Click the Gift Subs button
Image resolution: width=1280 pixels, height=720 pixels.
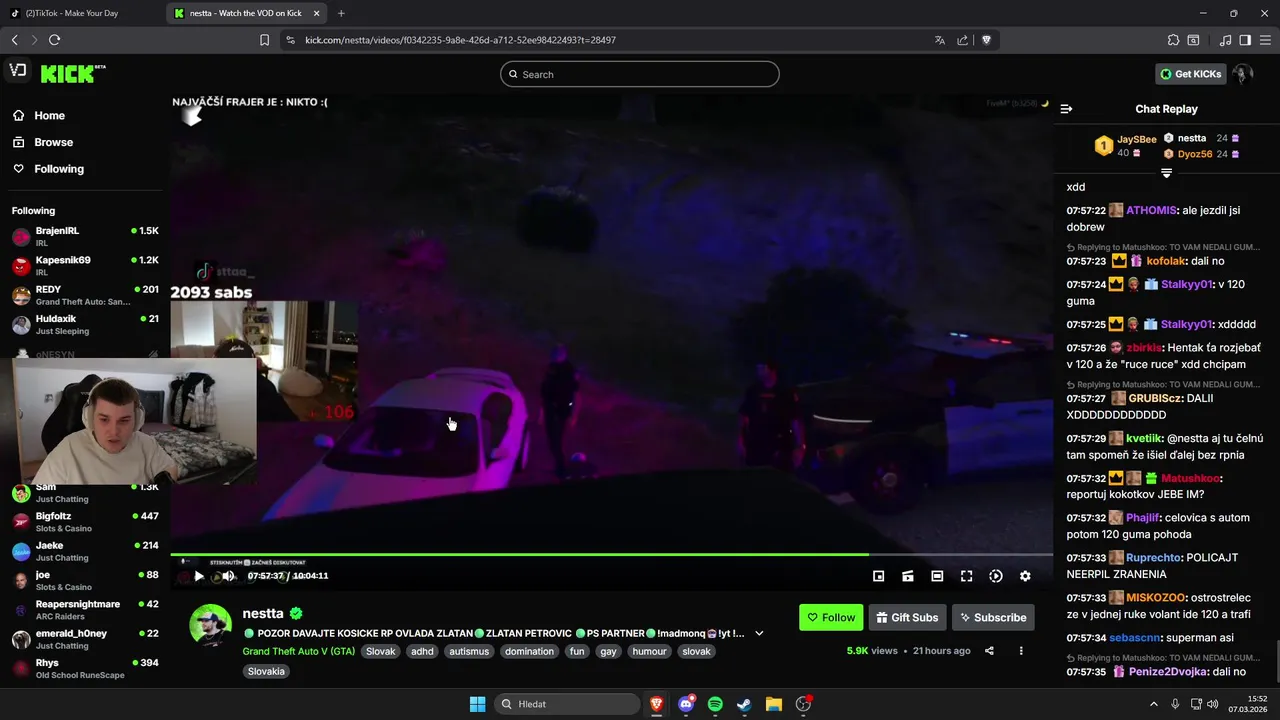click(907, 617)
